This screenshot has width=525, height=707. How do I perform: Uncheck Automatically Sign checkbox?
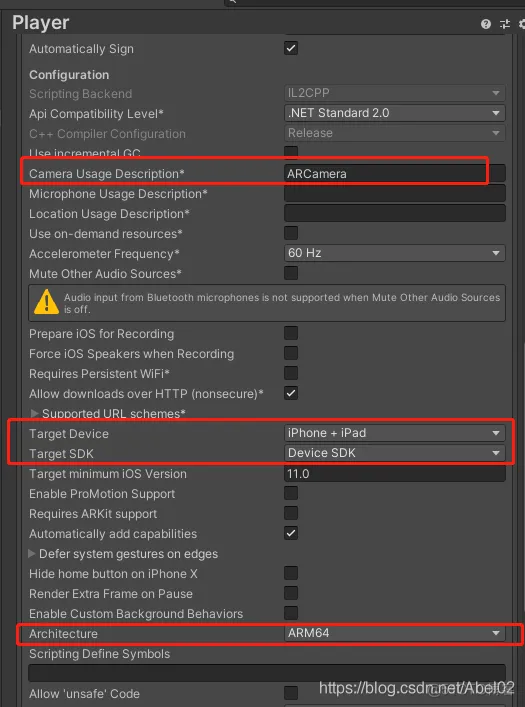[291, 48]
